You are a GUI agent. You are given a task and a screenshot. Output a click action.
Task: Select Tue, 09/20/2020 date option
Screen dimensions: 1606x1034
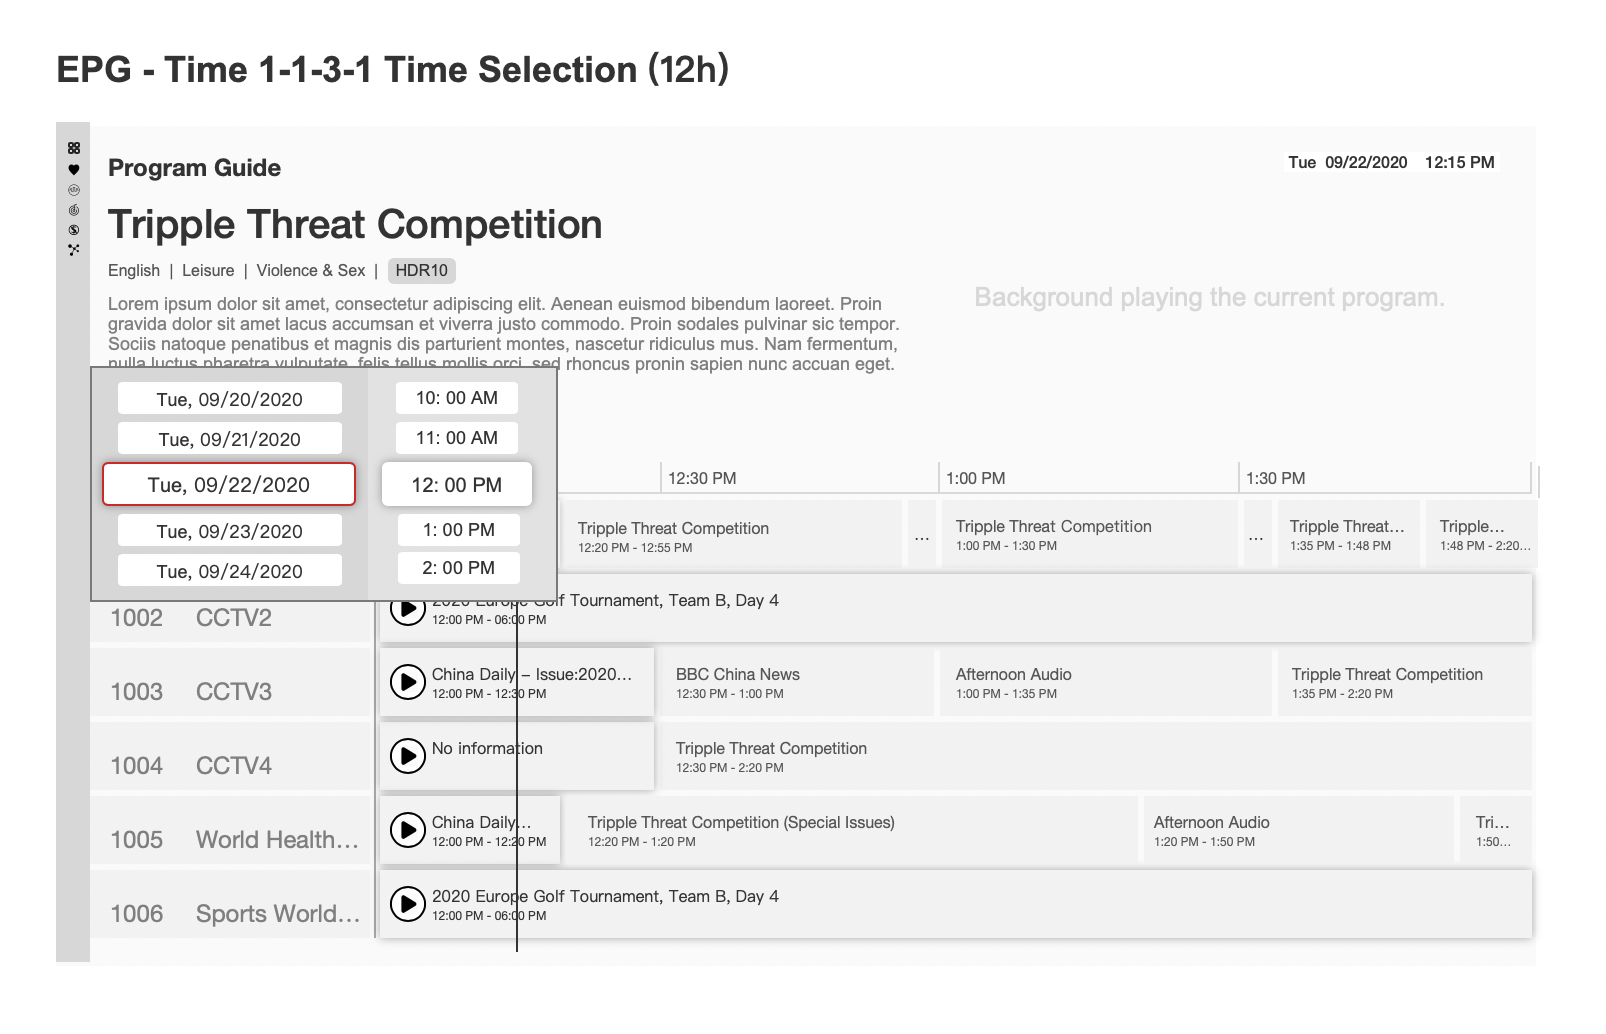(x=229, y=399)
